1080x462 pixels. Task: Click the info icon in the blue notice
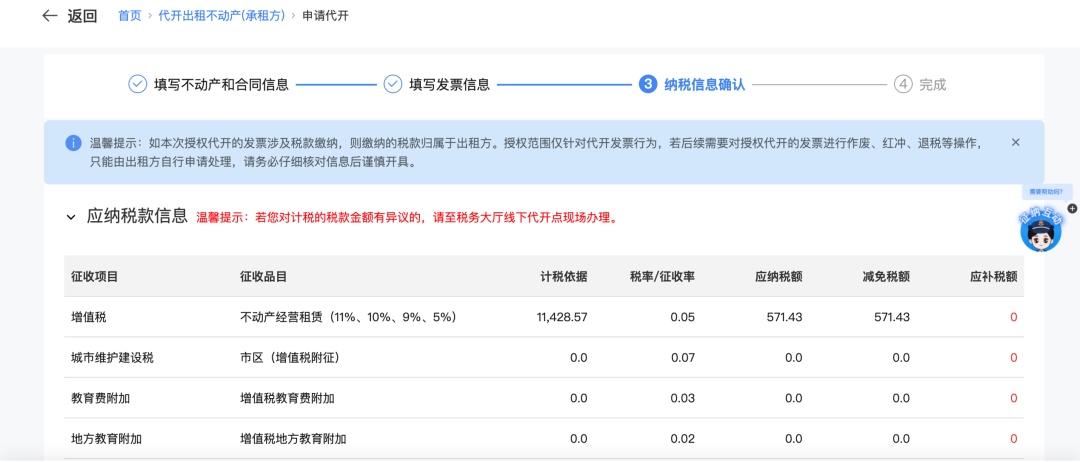tap(73, 143)
